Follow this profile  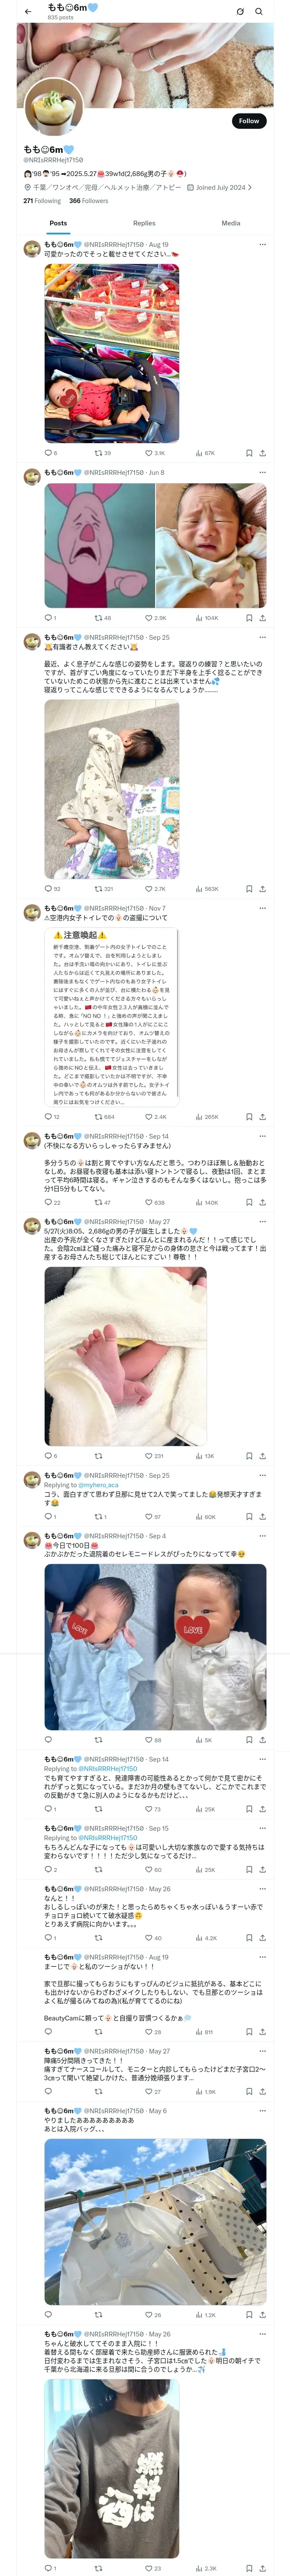(249, 121)
